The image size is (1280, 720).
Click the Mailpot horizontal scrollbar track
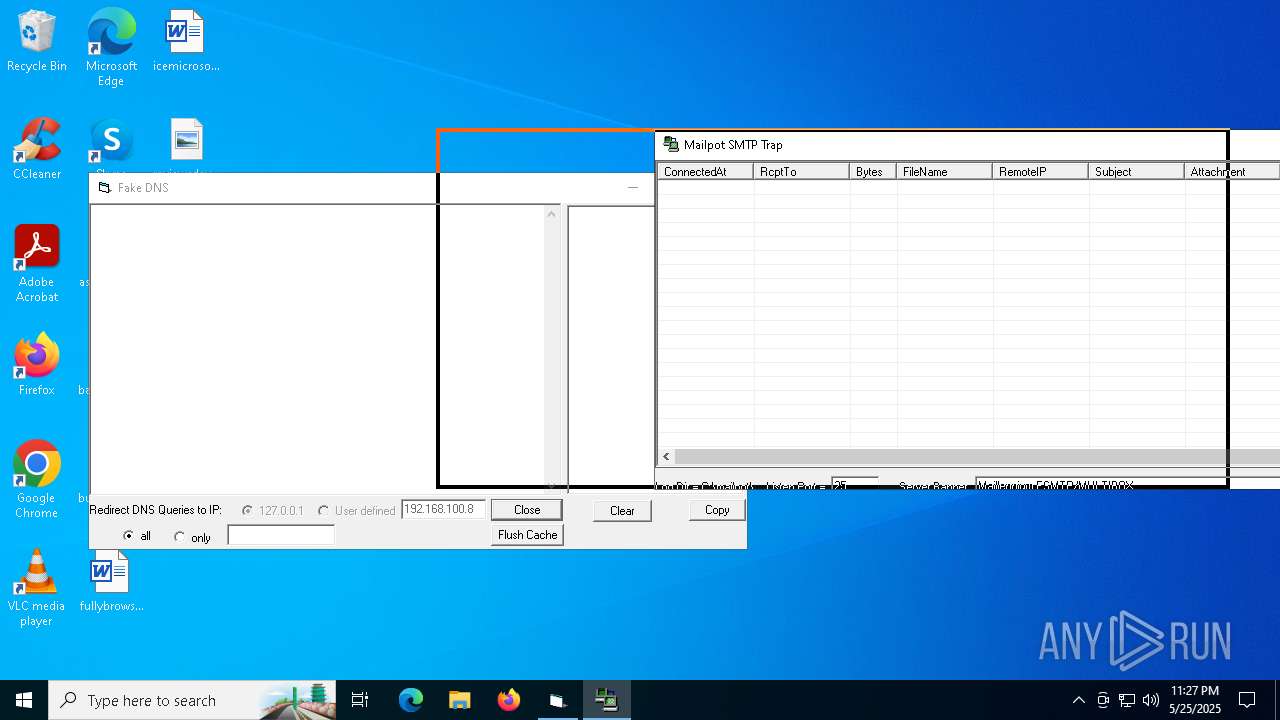pyautogui.click(x=977, y=456)
